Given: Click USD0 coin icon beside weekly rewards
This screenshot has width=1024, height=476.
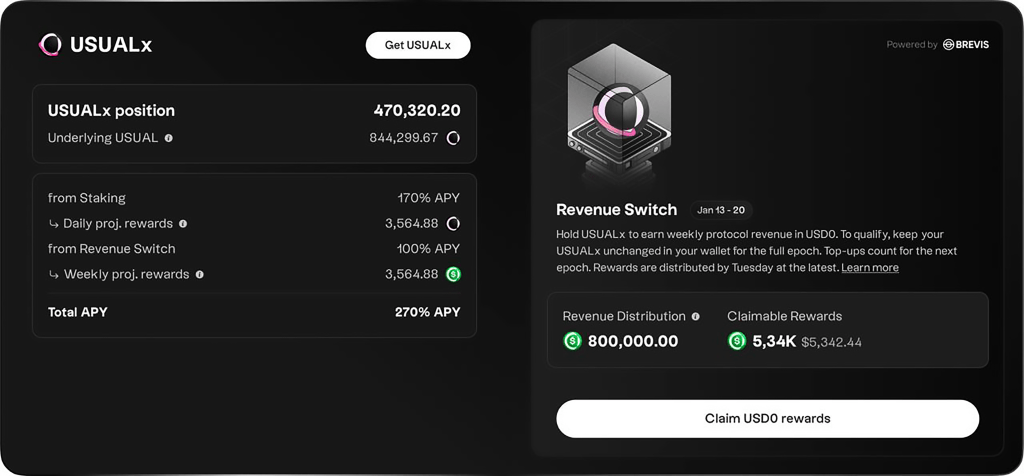Looking at the screenshot, I should [x=453, y=274].
